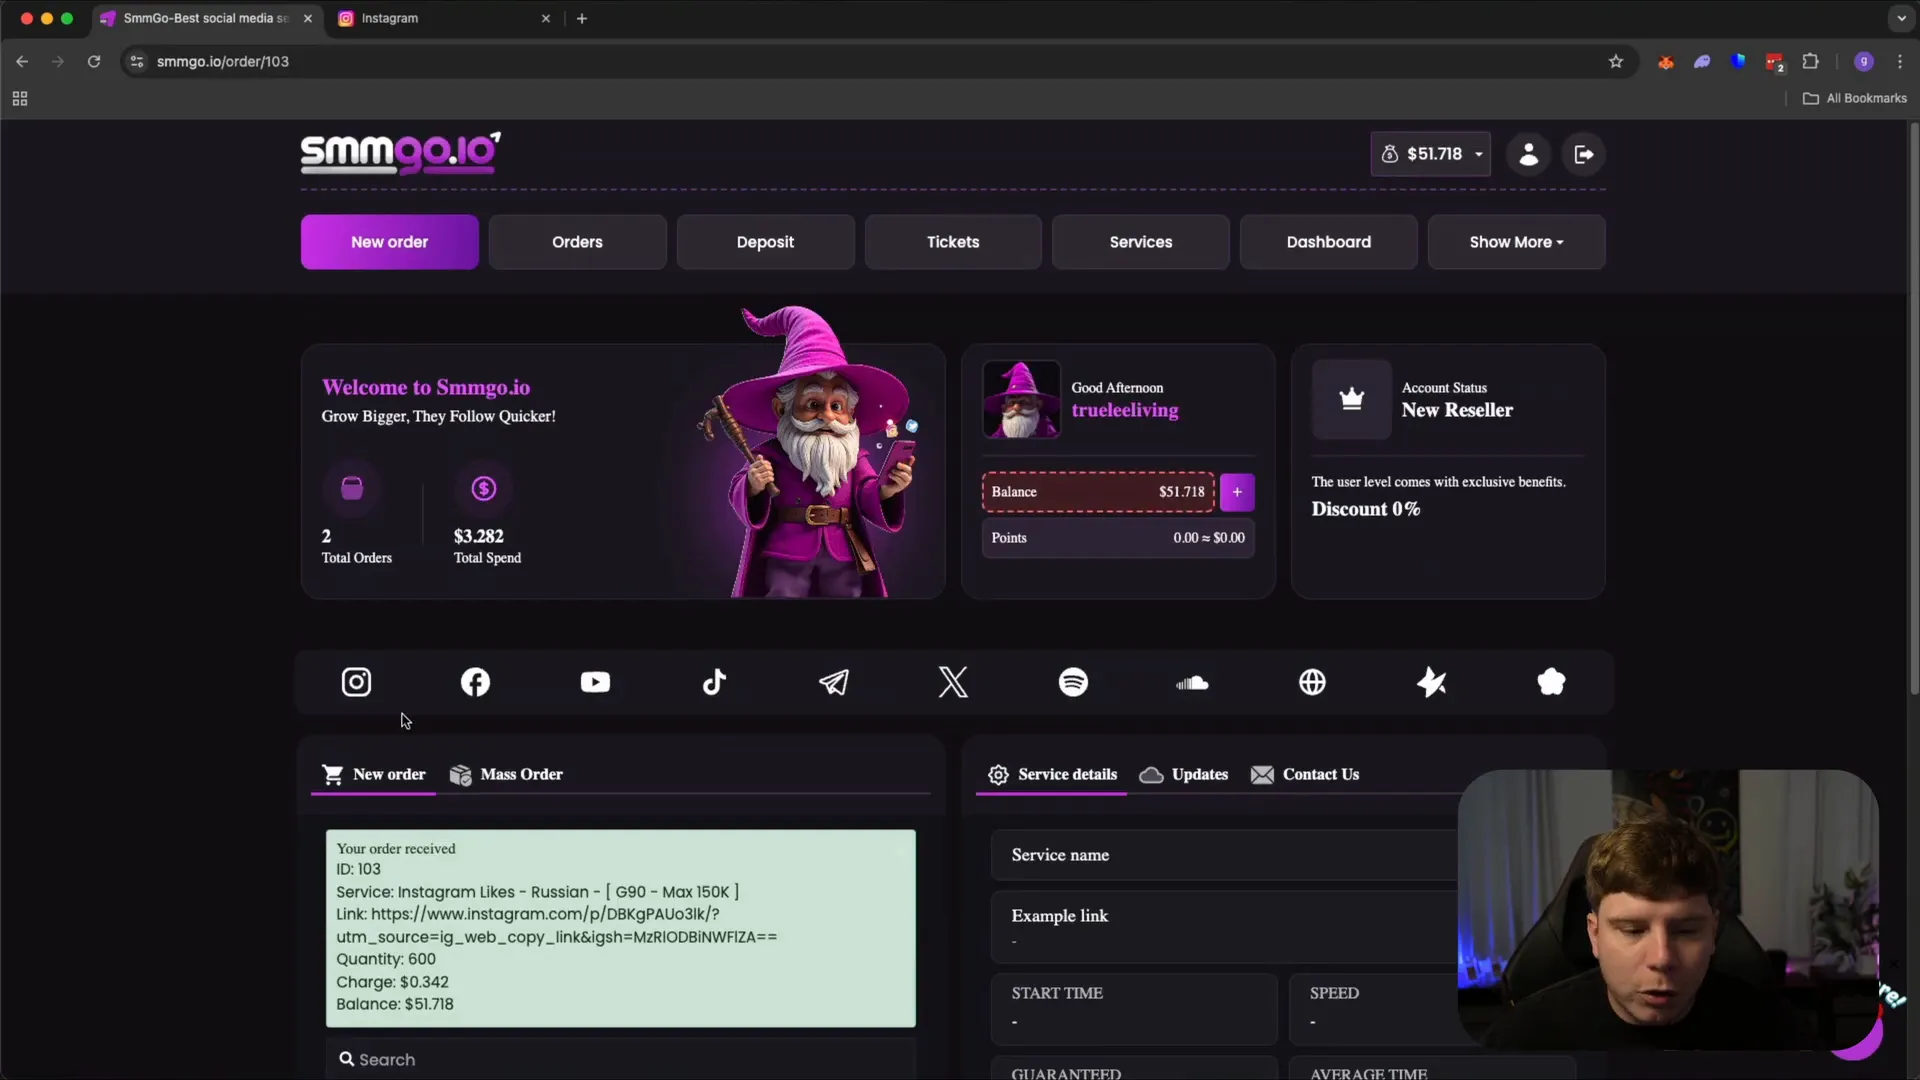
Task: Click the logout icon
Action: click(1584, 154)
